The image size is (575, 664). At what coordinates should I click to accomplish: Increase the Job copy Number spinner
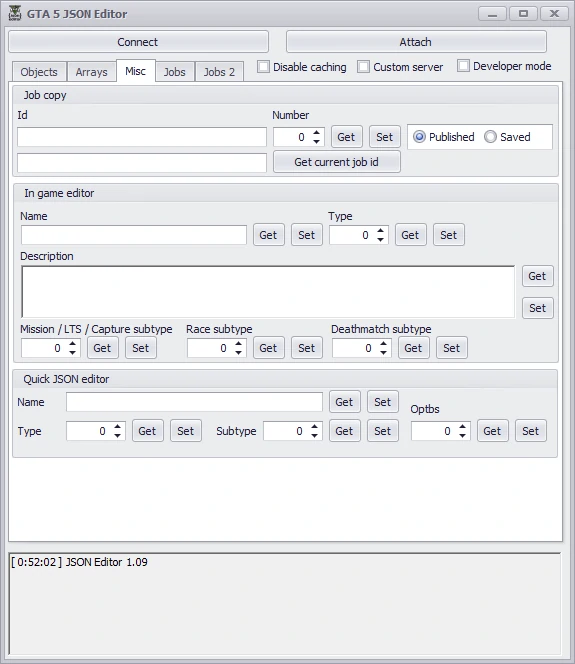[x=316, y=133]
